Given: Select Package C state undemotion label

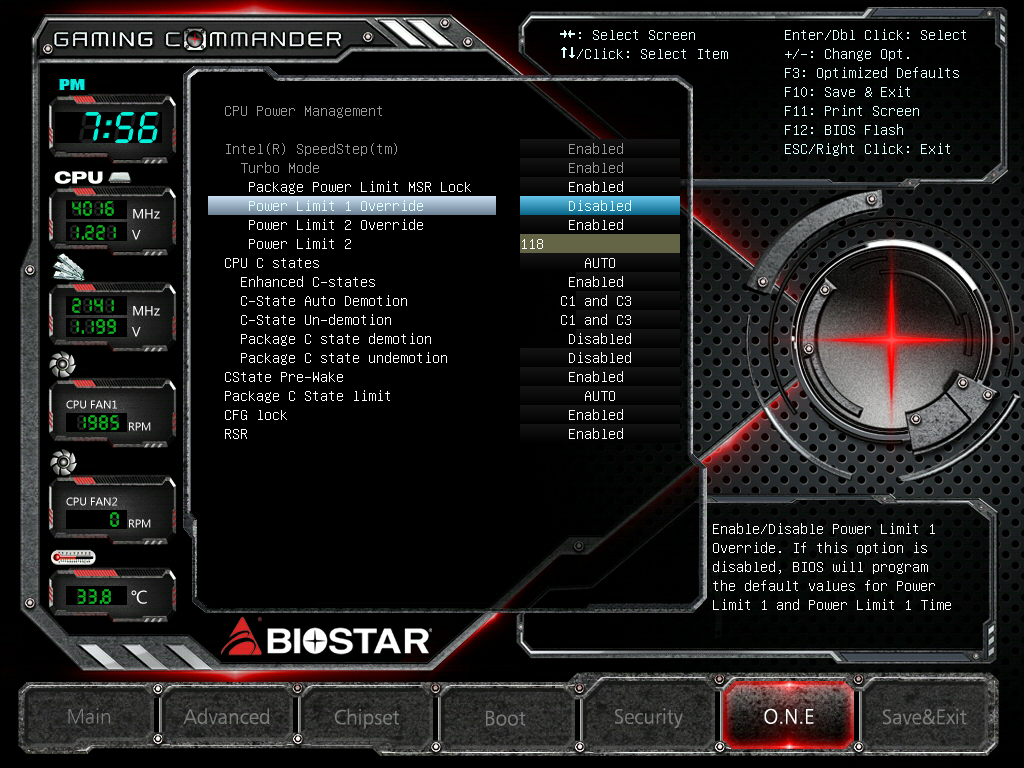Looking at the screenshot, I should (x=344, y=358).
